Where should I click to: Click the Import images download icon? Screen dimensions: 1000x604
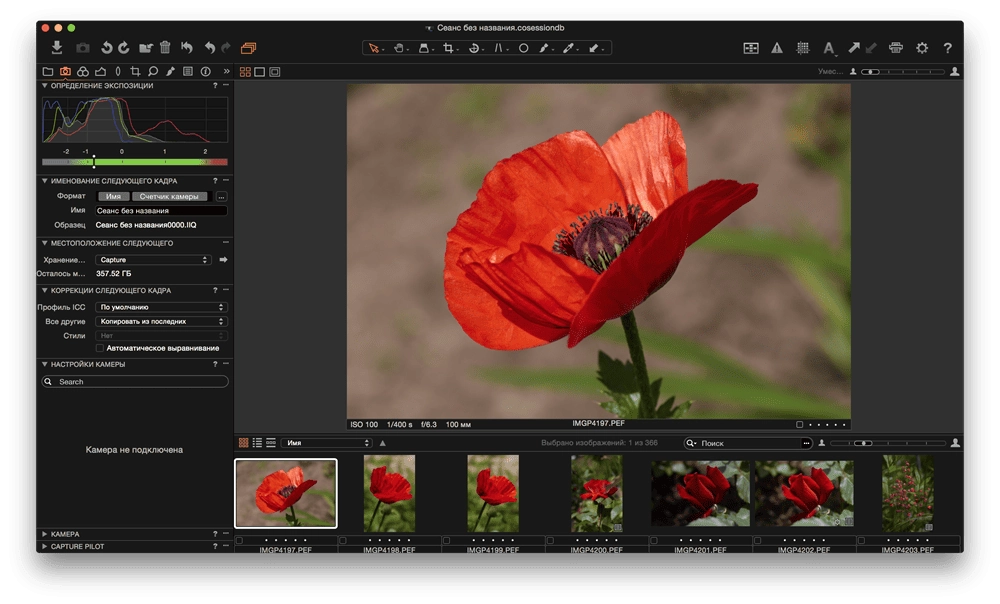pyautogui.click(x=57, y=47)
